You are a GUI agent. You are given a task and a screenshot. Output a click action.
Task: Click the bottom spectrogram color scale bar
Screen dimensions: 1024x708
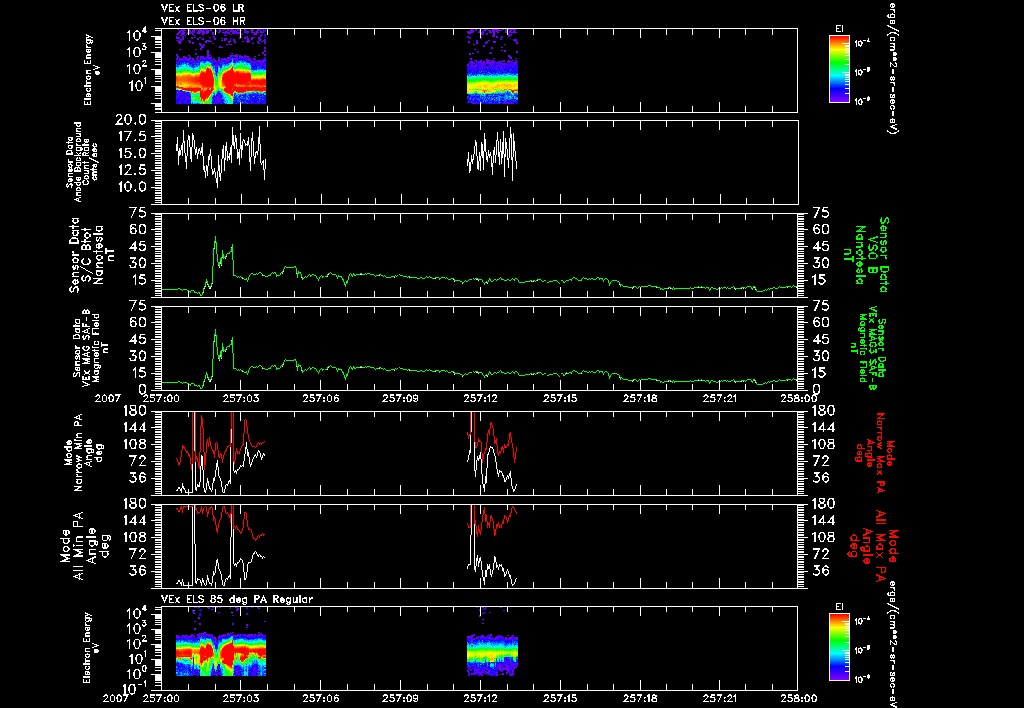[x=839, y=647]
